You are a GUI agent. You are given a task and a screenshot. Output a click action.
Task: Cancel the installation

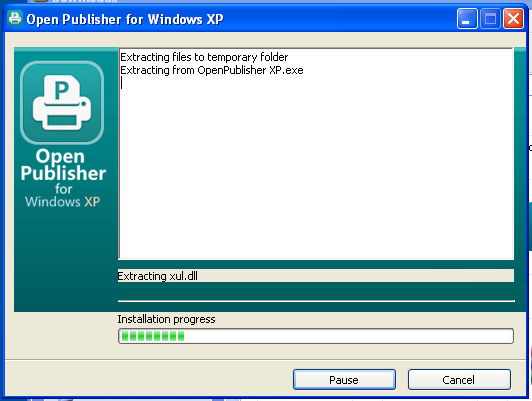click(x=459, y=380)
